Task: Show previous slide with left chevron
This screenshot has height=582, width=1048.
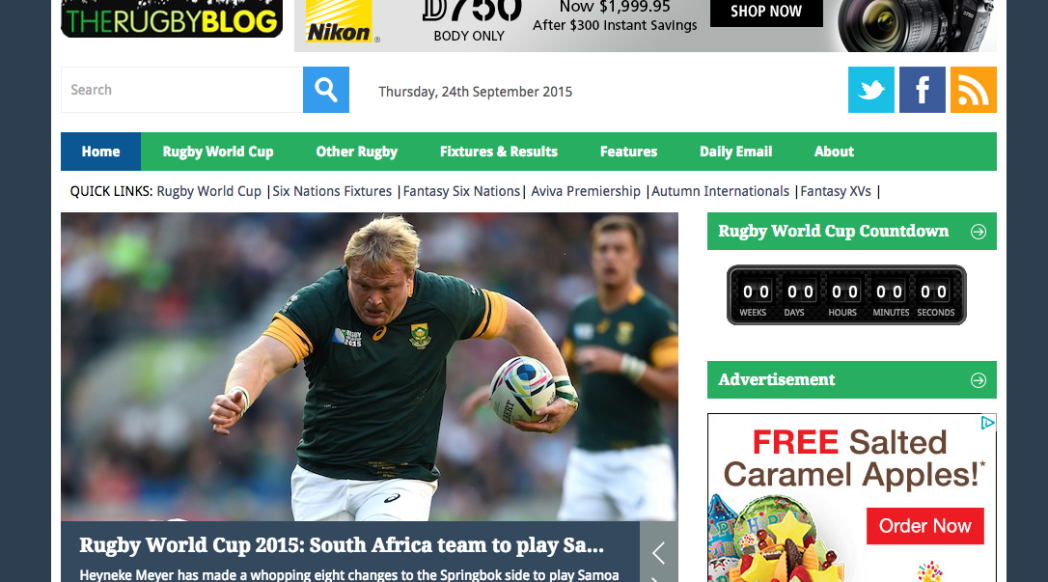Action: (658, 553)
